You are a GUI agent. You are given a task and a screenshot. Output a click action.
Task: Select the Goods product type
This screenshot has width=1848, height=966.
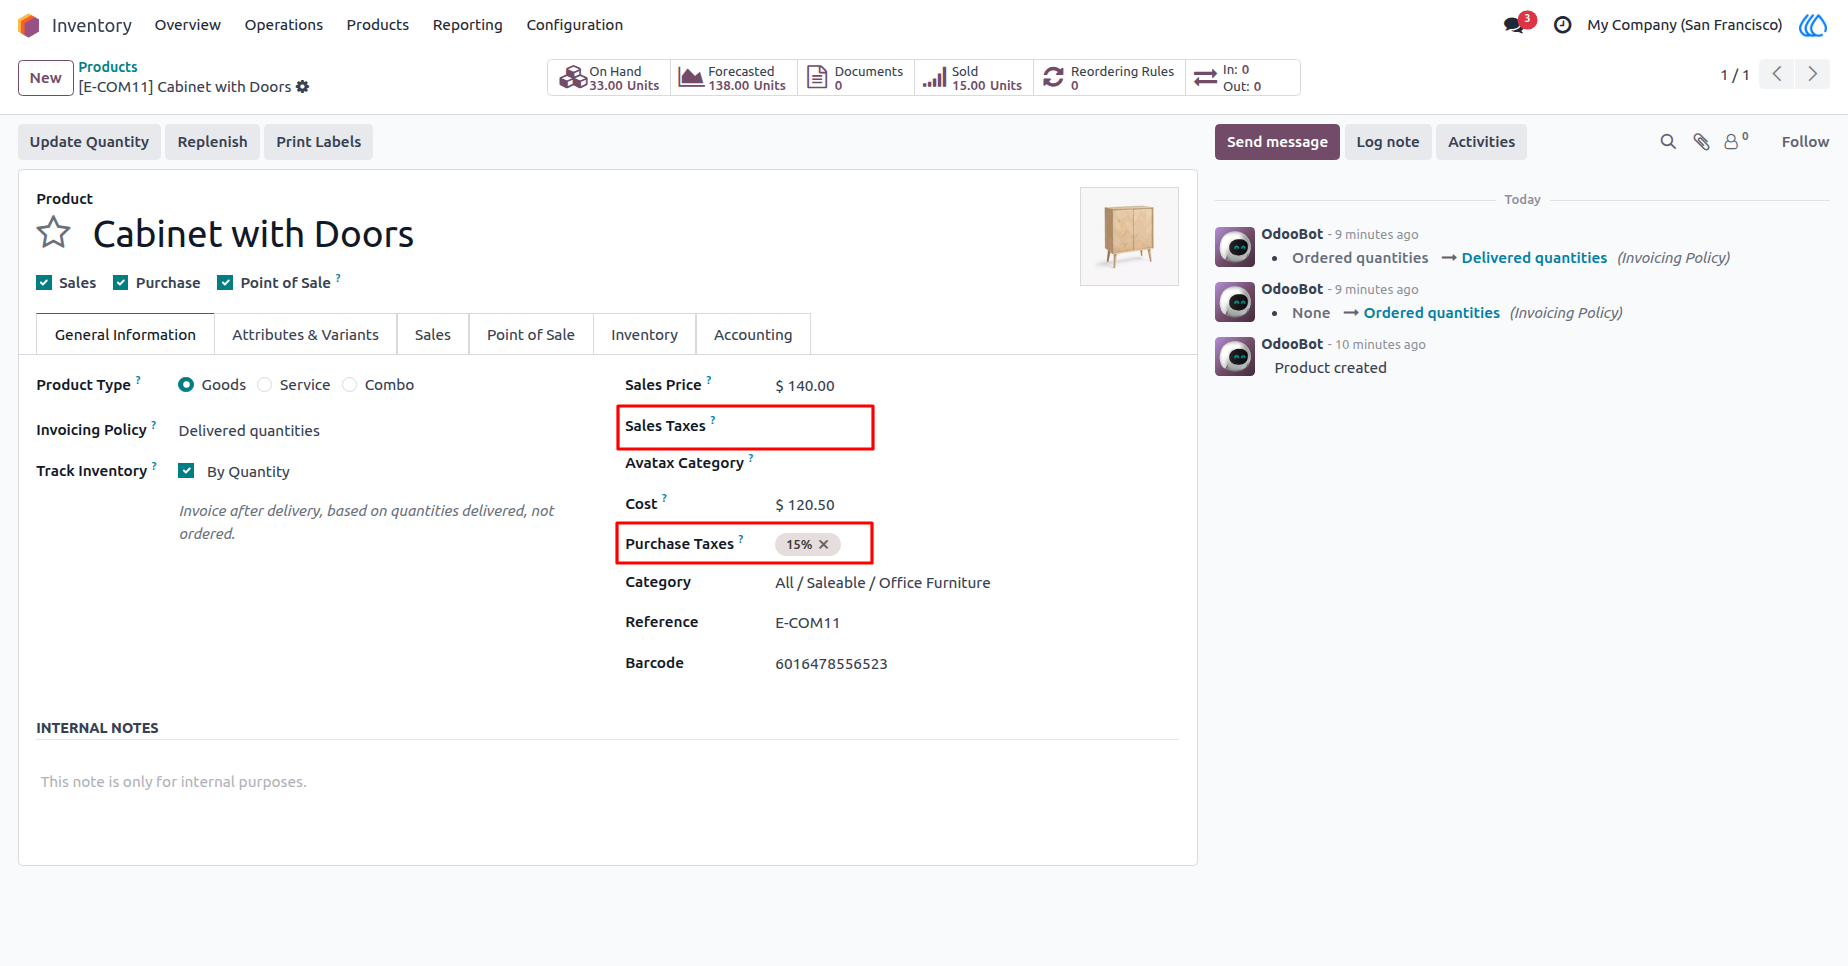click(x=186, y=385)
